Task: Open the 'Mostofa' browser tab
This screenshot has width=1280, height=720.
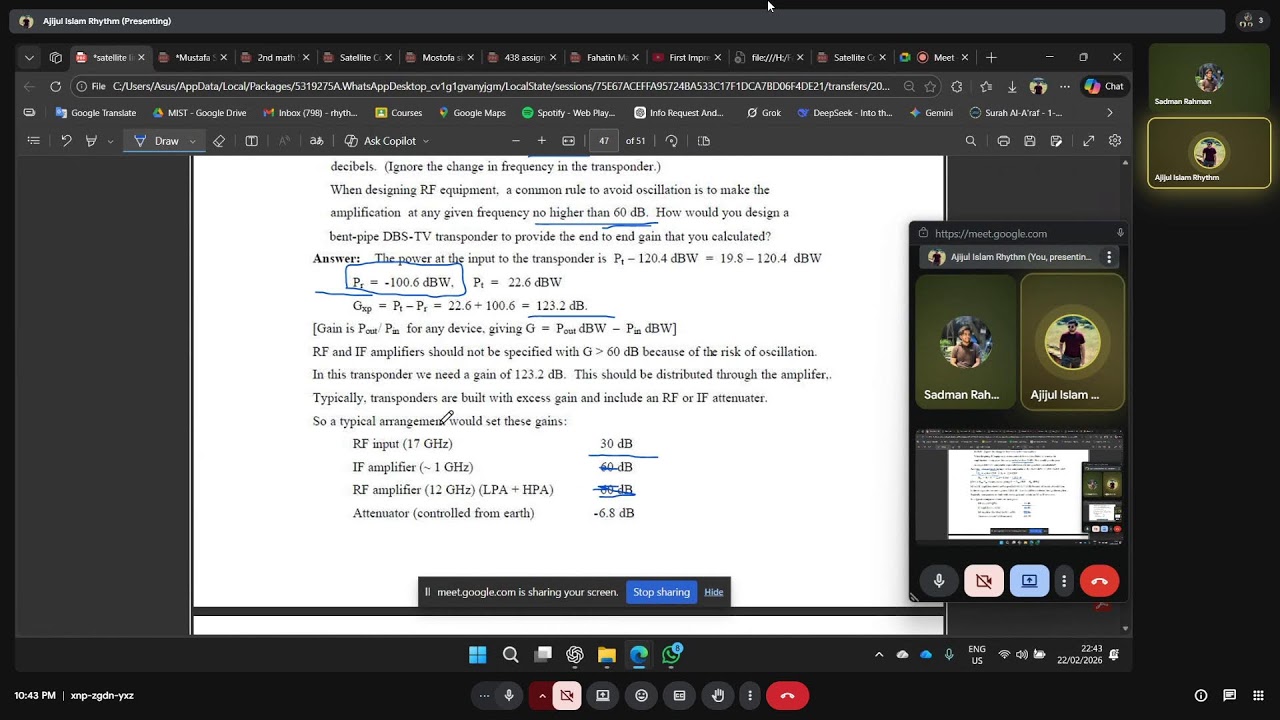Action: click(x=440, y=58)
